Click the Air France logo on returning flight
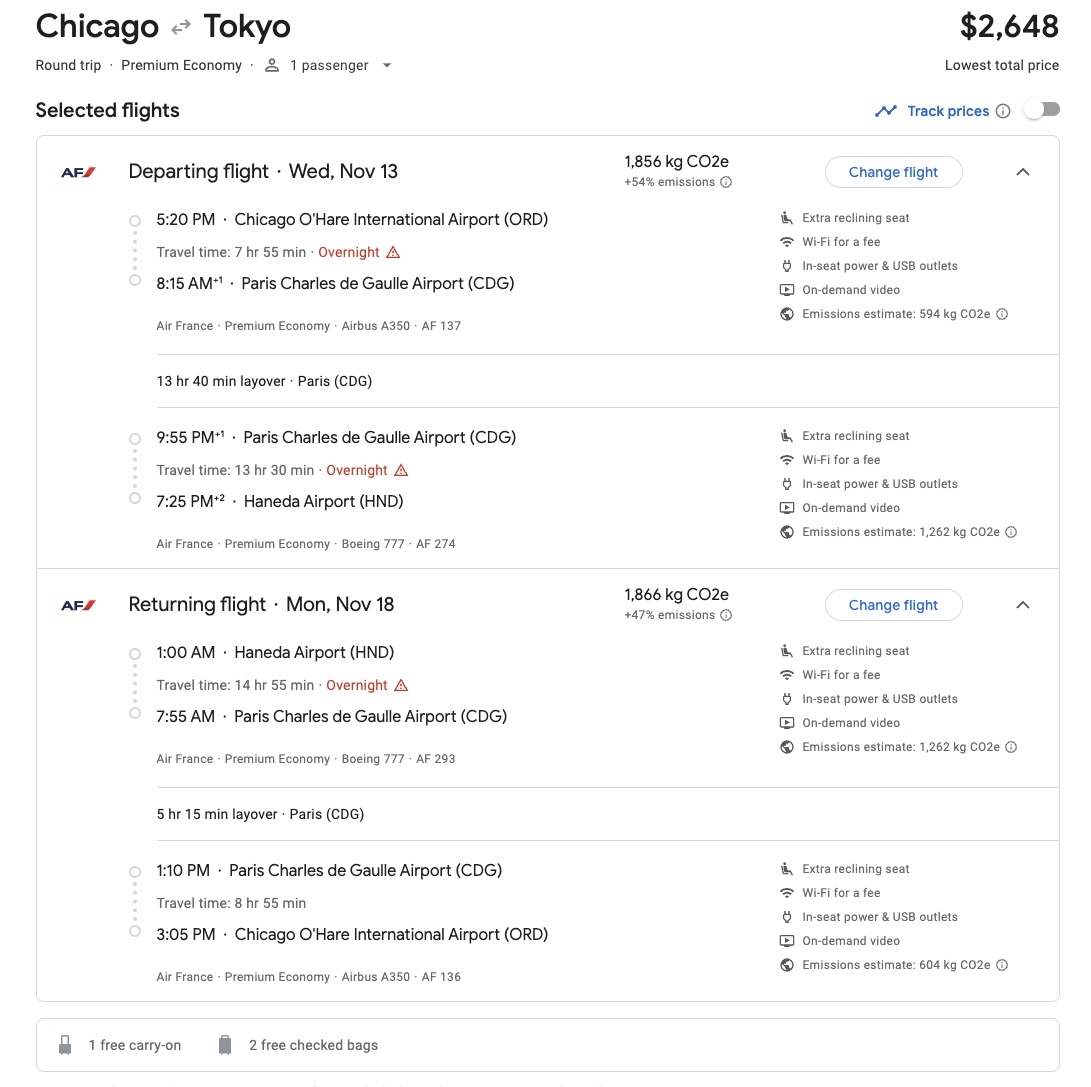The width and height of the screenshot is (1091, 1087). (x=79, y=605)
